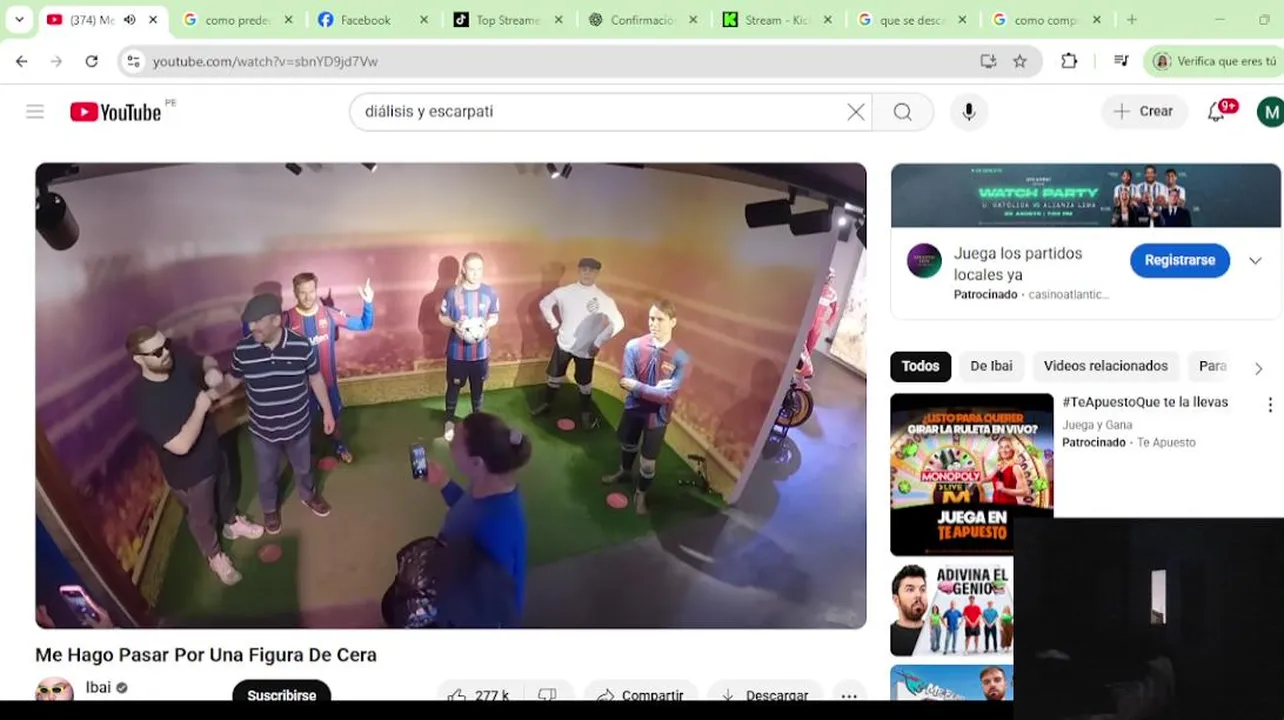Open YouTube notifications bell
The height and width of the screenshot is (720, 1284).
coord(1217,112)
